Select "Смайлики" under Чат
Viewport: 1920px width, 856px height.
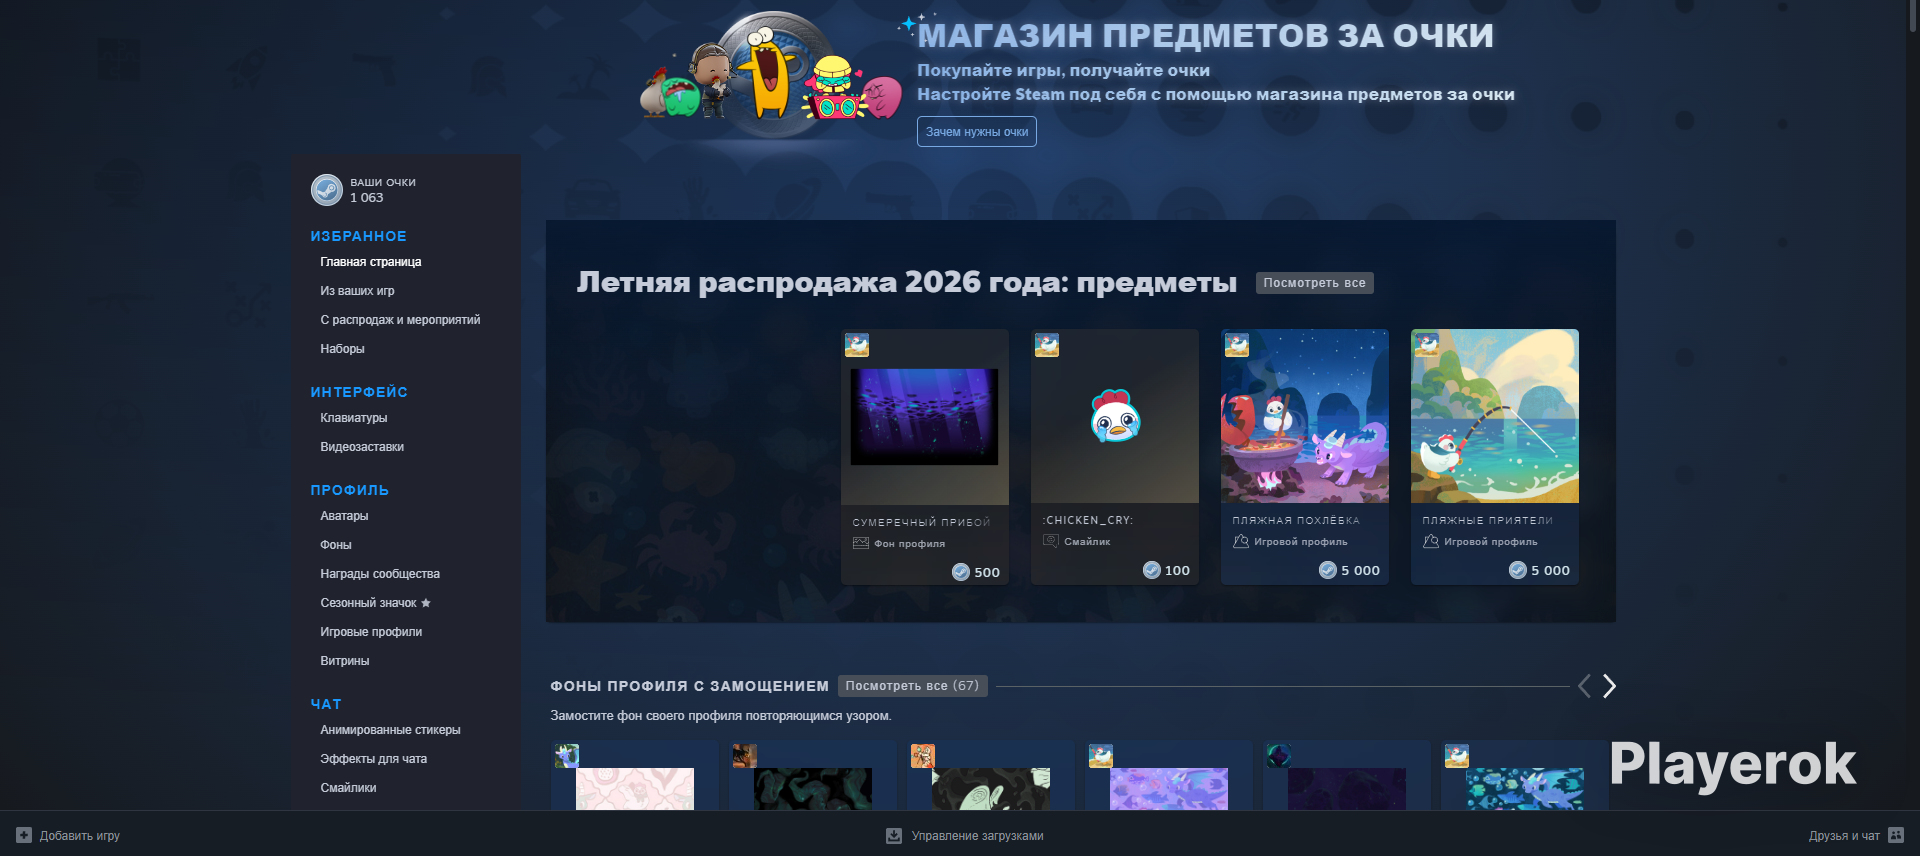pos(348,788)
